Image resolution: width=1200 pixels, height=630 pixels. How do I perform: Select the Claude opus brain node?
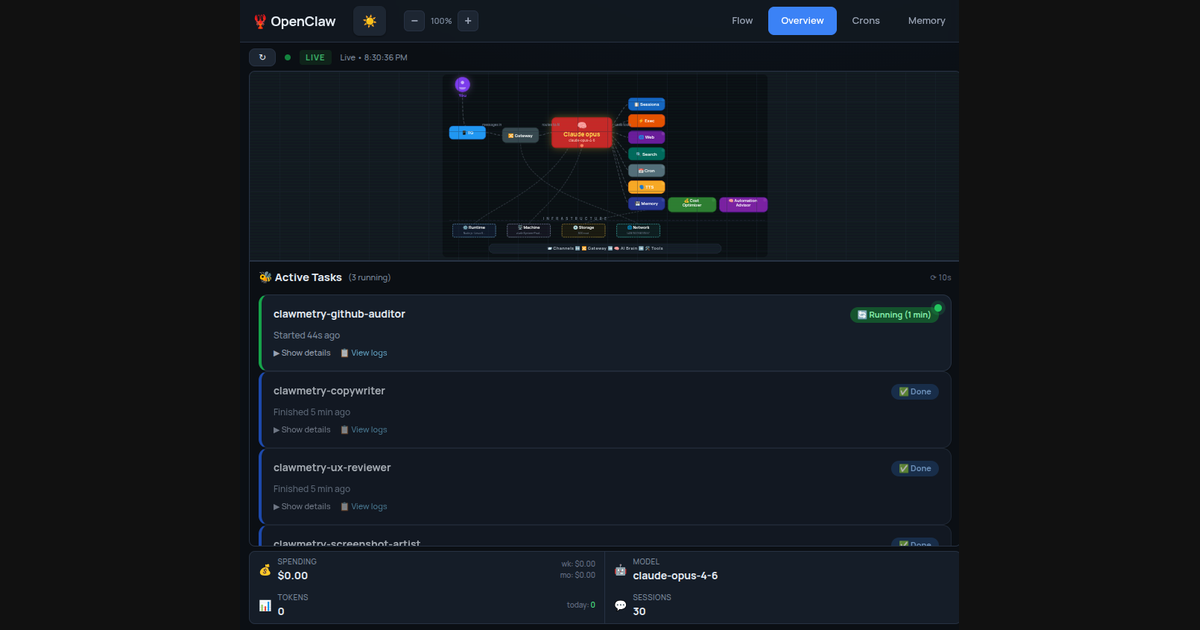point(581,132)
